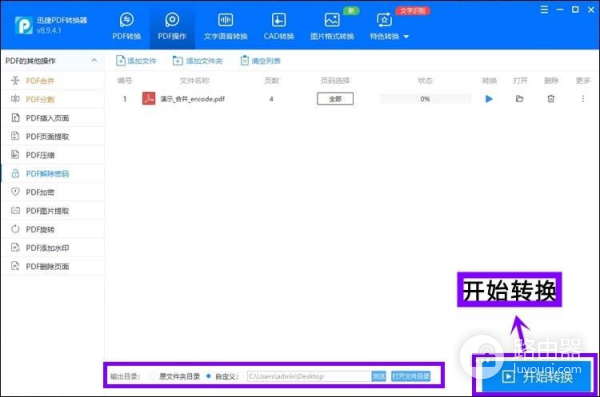Switch to the PDF操作 tab

point(172,26)
